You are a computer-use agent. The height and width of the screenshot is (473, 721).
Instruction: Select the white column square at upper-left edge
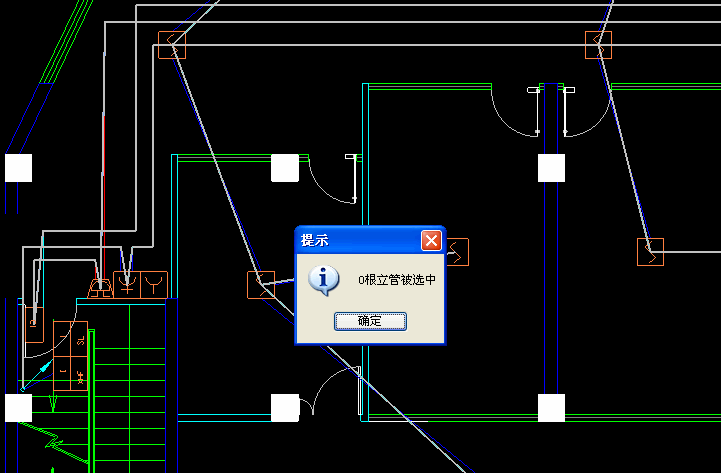[x=18, y=168]
